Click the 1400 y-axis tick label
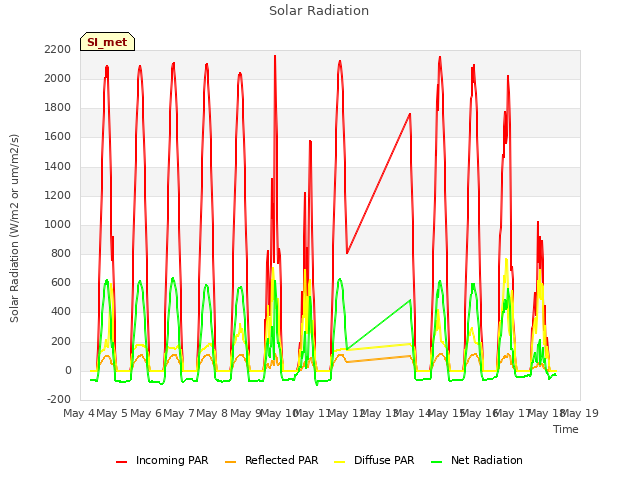Viewport: 640px width, 480px height. (58, 166)
